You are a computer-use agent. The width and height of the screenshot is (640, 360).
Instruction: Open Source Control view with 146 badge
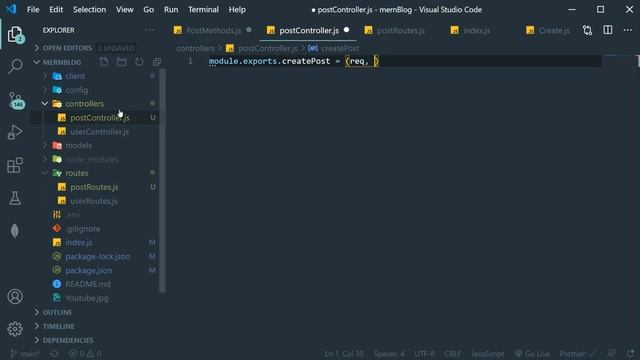coord(16,100)
